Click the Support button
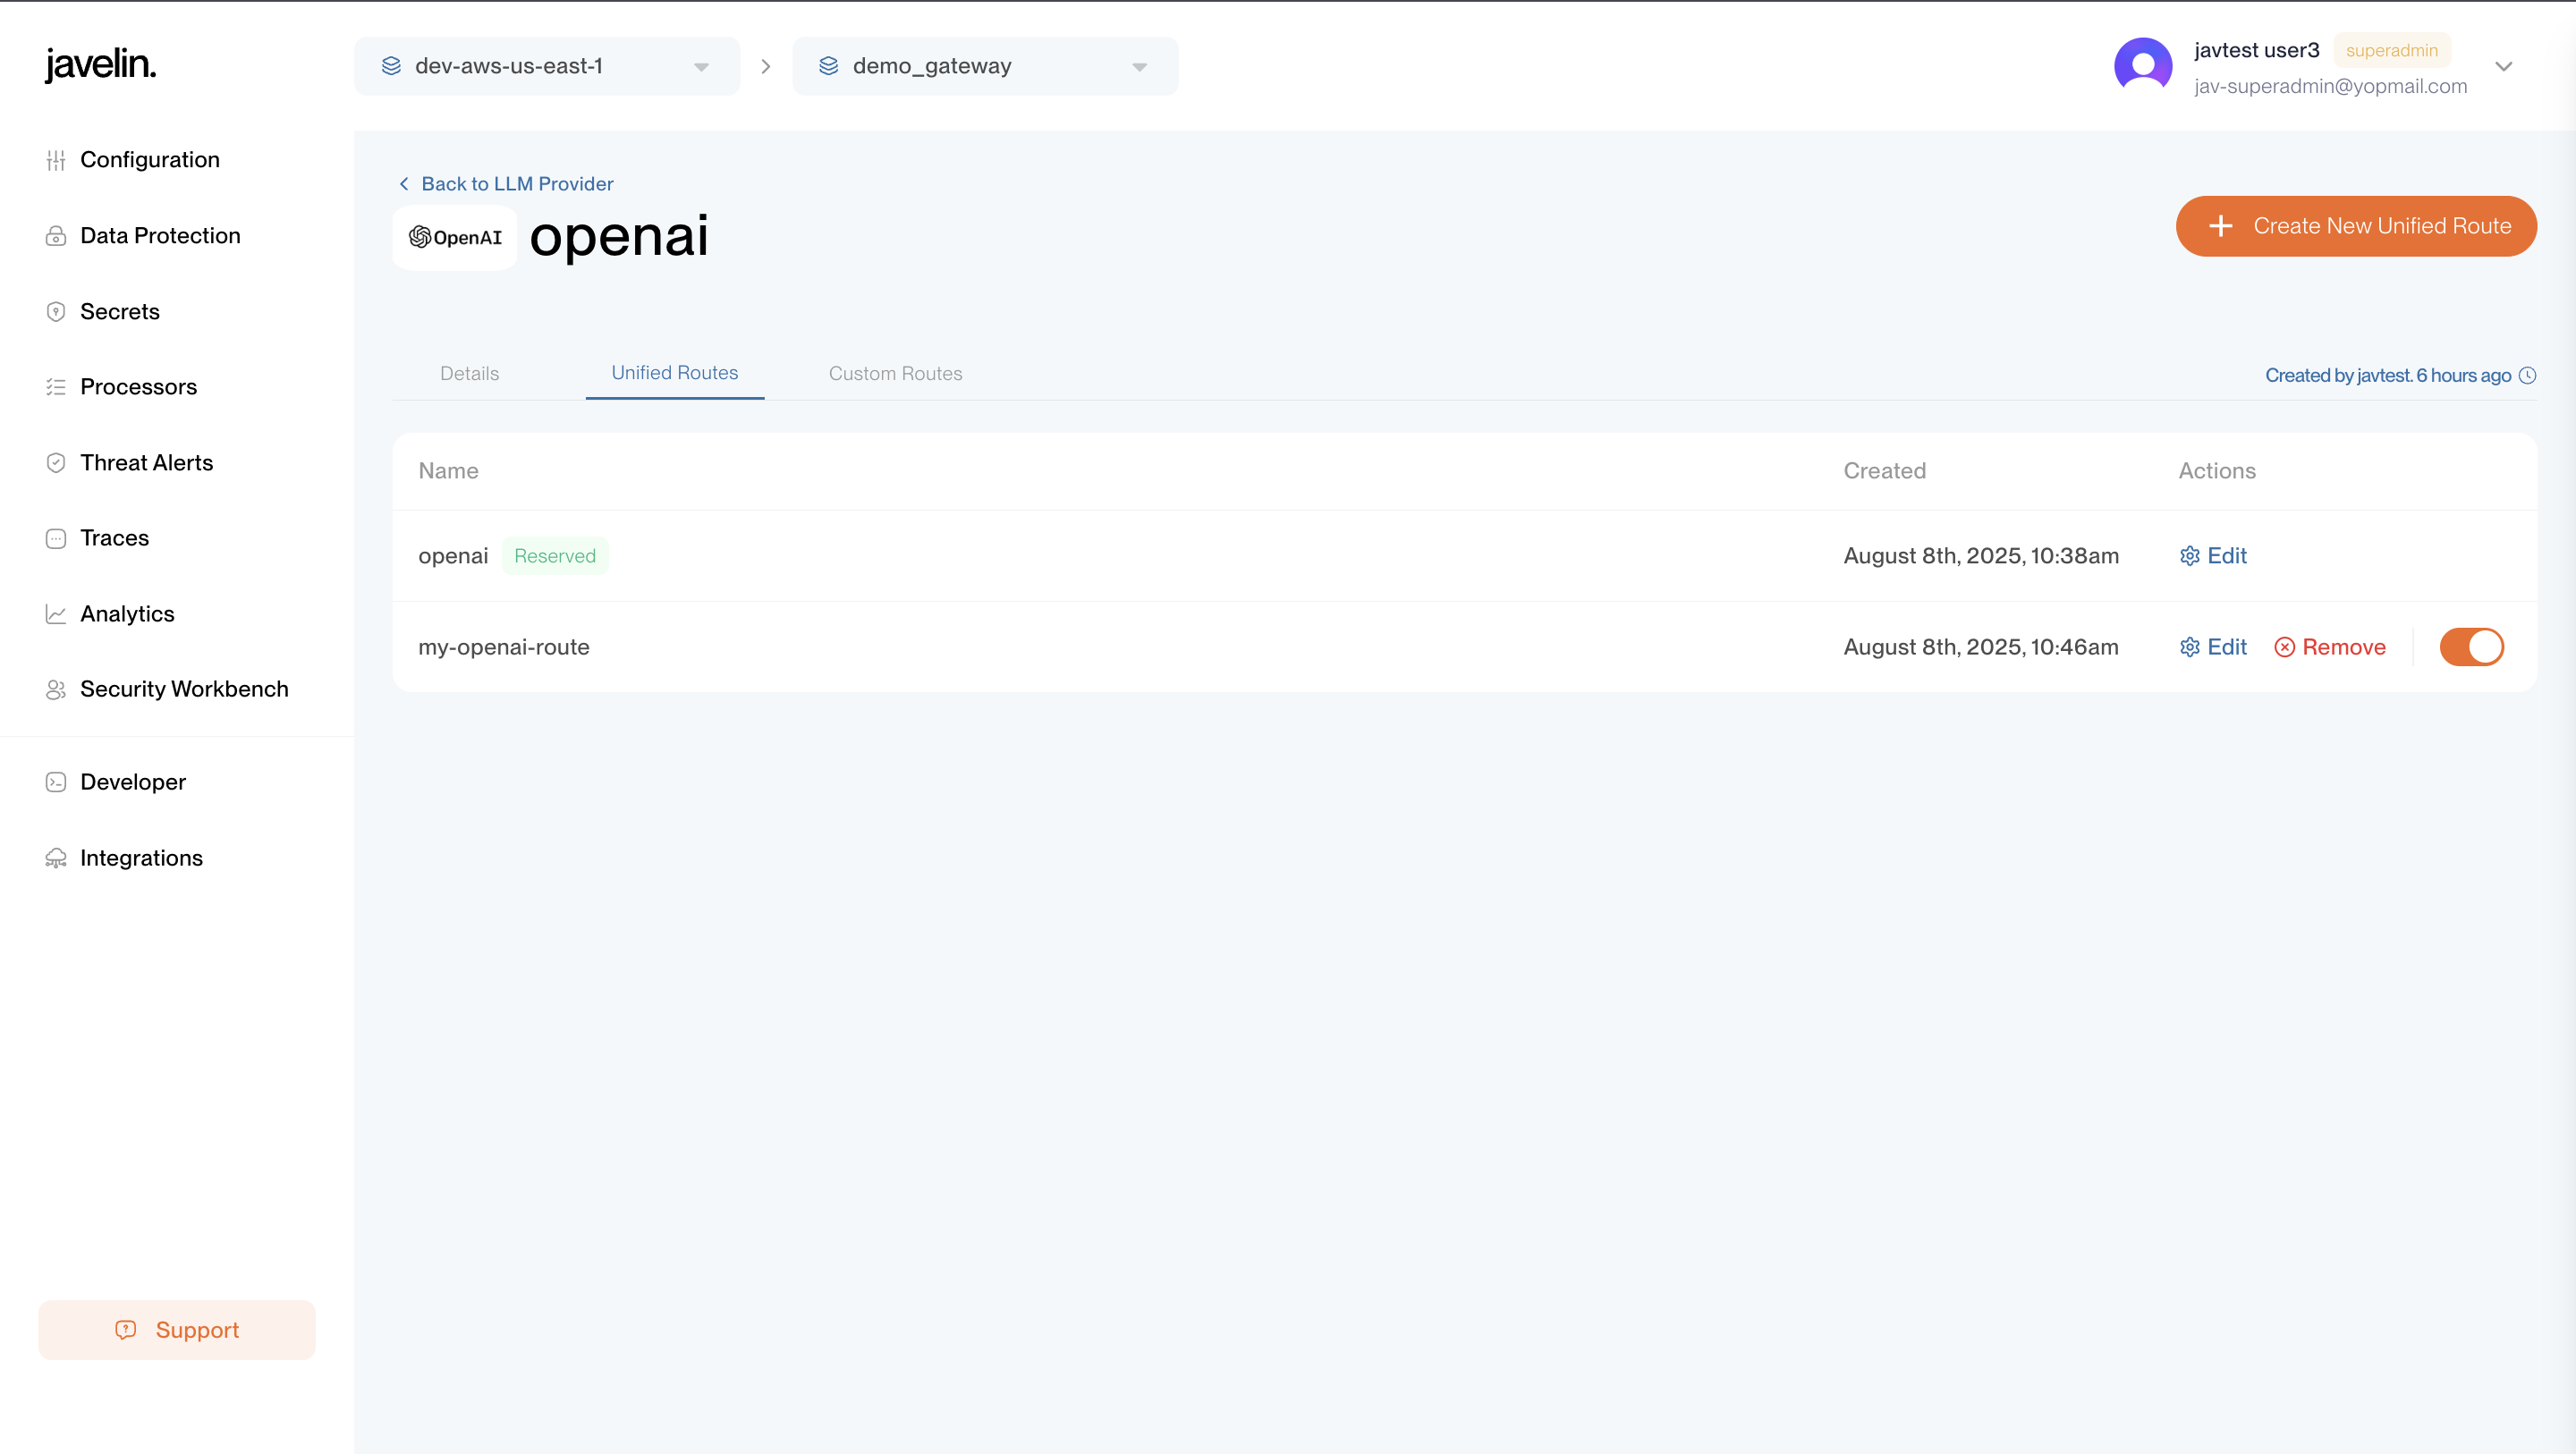 (x=177, y=1329)
